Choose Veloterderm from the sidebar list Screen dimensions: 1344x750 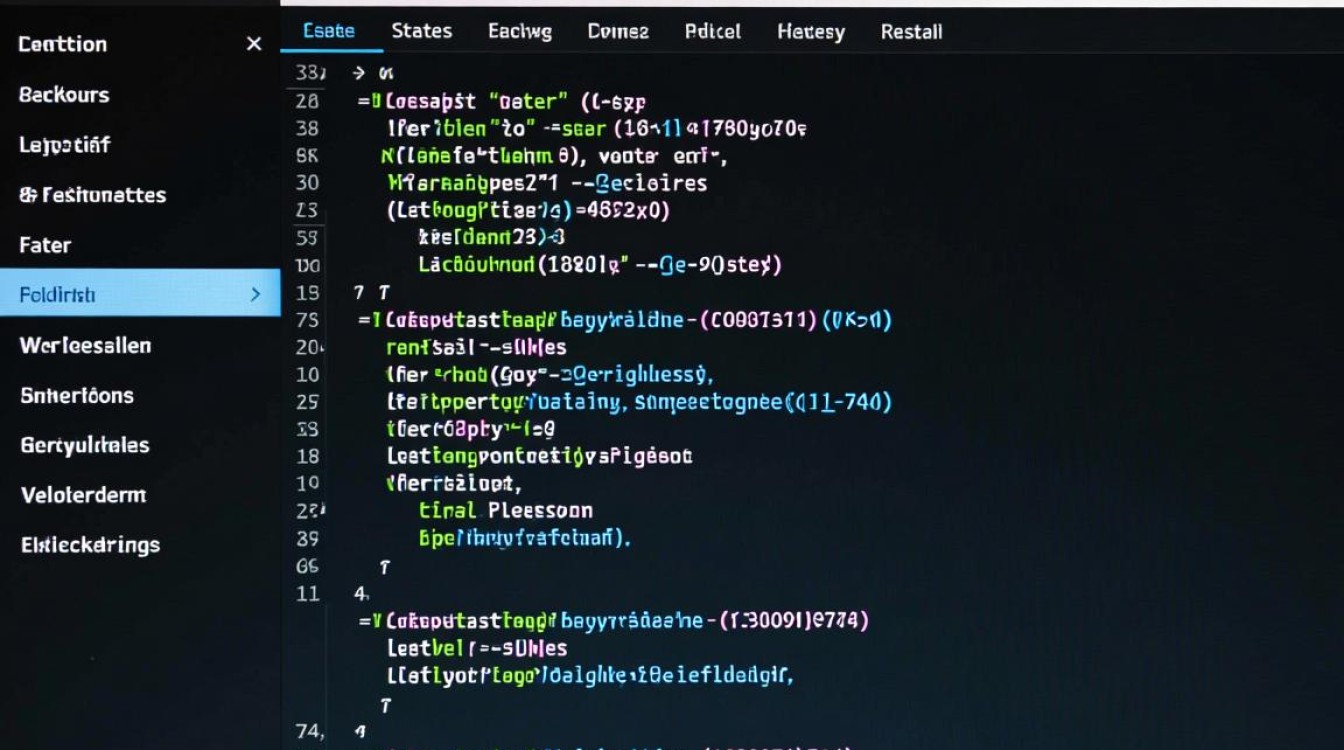[83, 495]
